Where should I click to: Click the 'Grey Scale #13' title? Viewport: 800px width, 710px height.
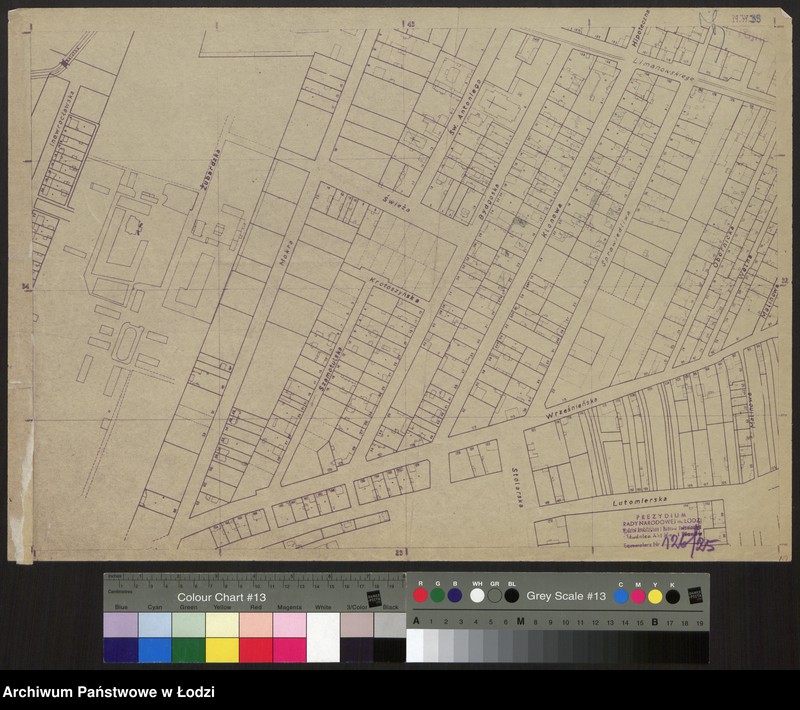click(x=566, y=596)
